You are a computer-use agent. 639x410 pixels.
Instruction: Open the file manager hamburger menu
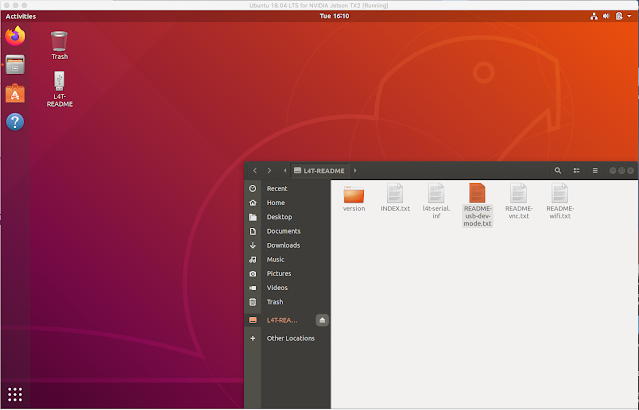tap(595, 170)
